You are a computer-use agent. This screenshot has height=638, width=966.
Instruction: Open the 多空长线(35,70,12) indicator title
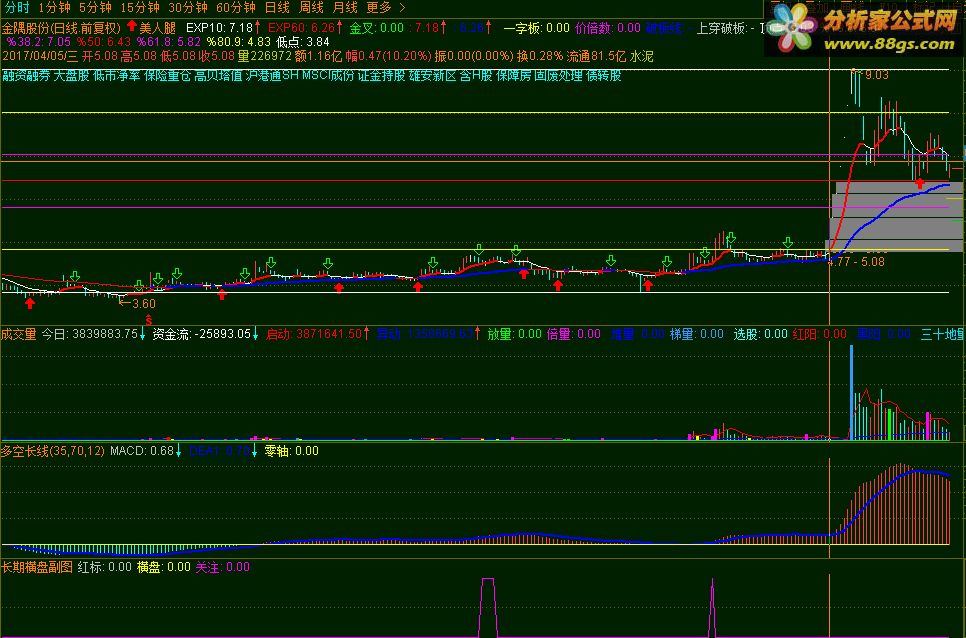pos(52,451)
